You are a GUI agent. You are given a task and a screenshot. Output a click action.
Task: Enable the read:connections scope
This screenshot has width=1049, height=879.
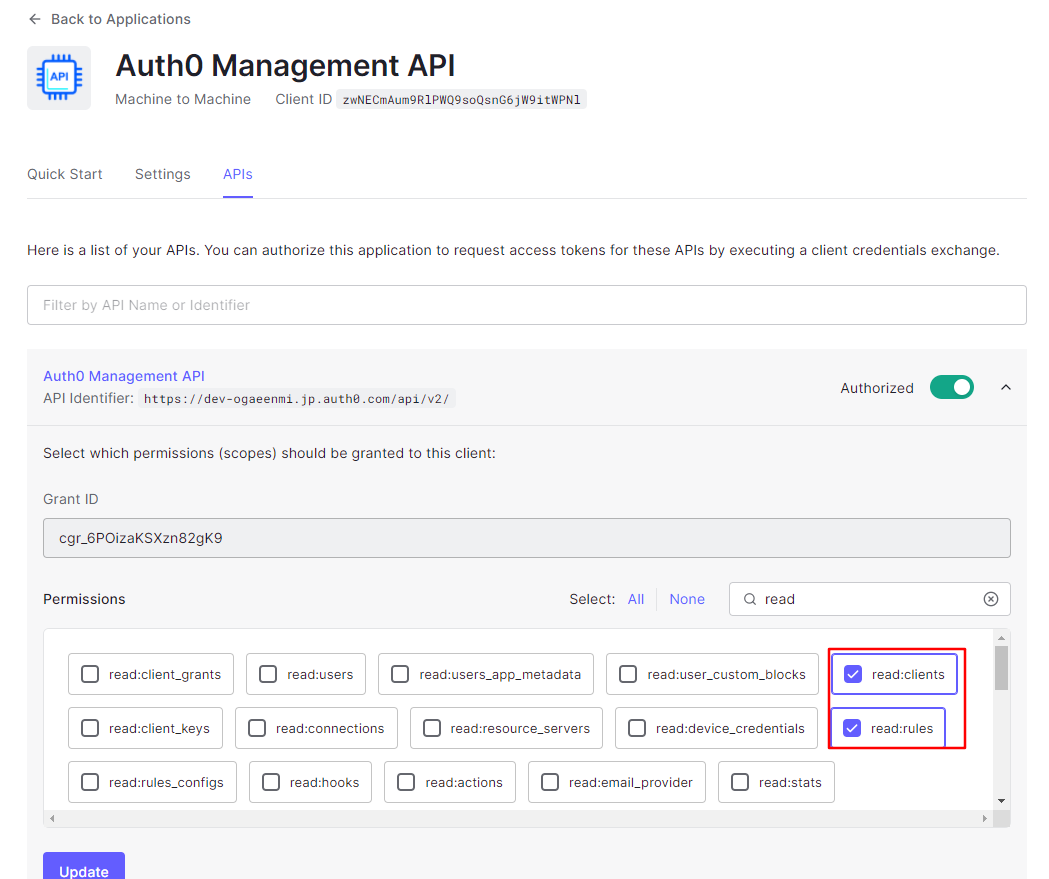(257, 728)
